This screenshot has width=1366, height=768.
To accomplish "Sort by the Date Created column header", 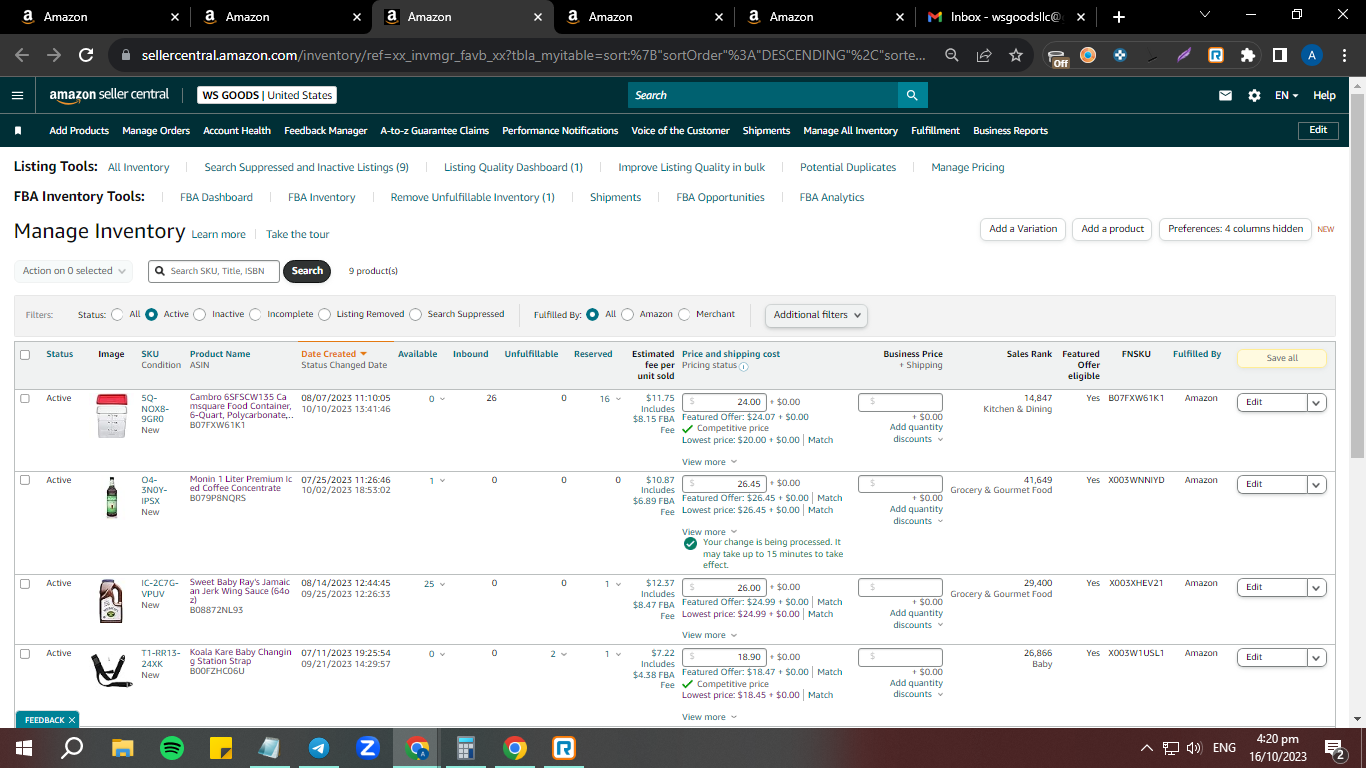I will (334, 354).
